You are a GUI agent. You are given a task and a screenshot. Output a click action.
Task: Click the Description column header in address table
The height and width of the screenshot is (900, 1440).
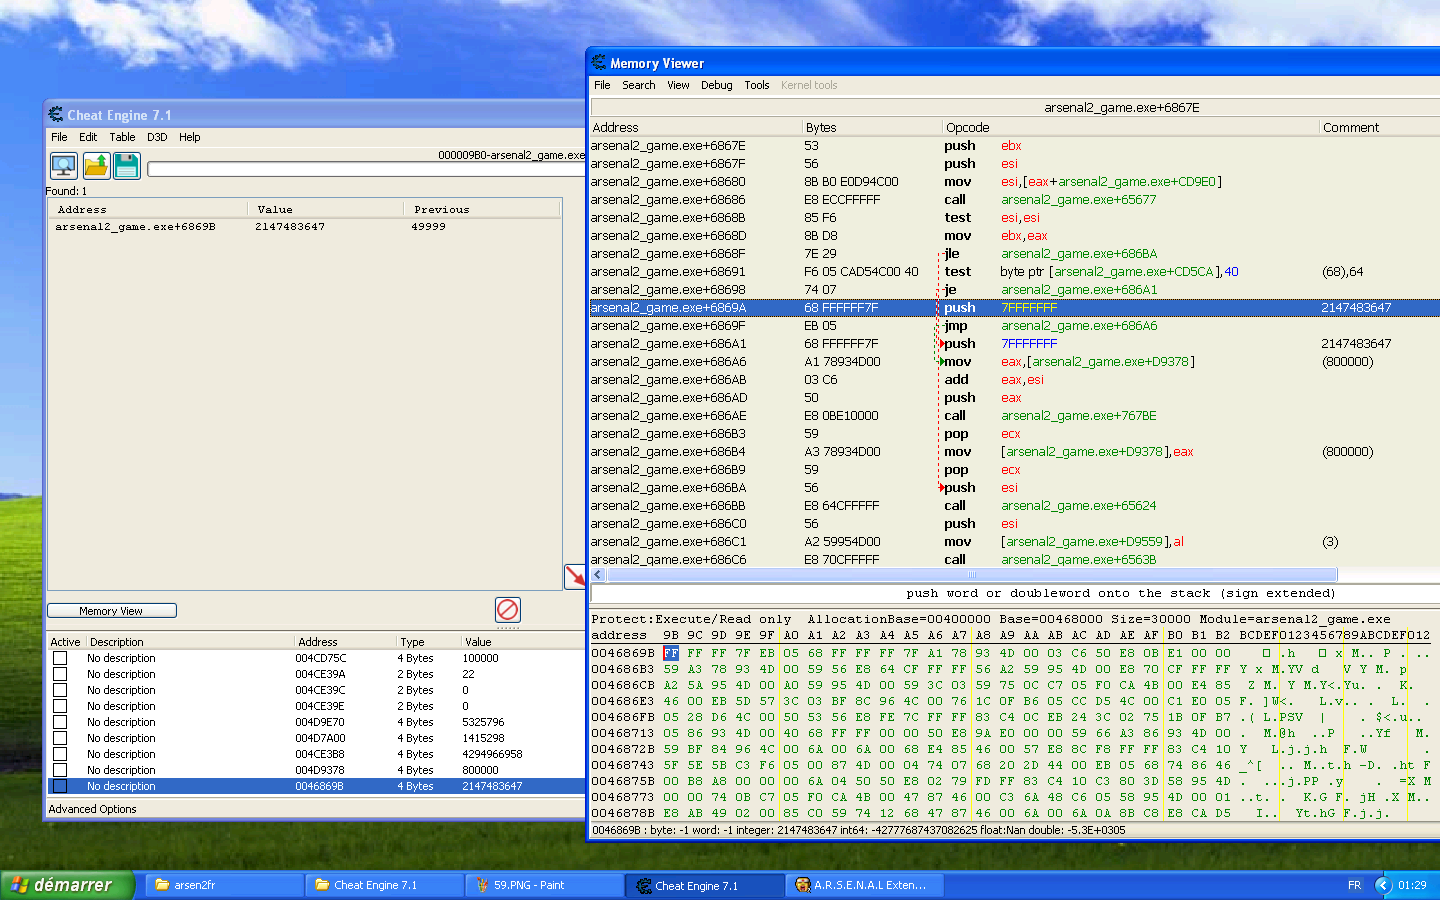190,642
